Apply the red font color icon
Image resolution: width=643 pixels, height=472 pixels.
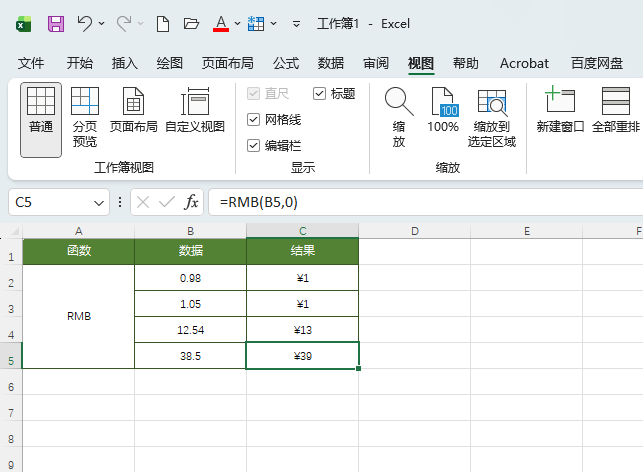click(x=221, y=24)
